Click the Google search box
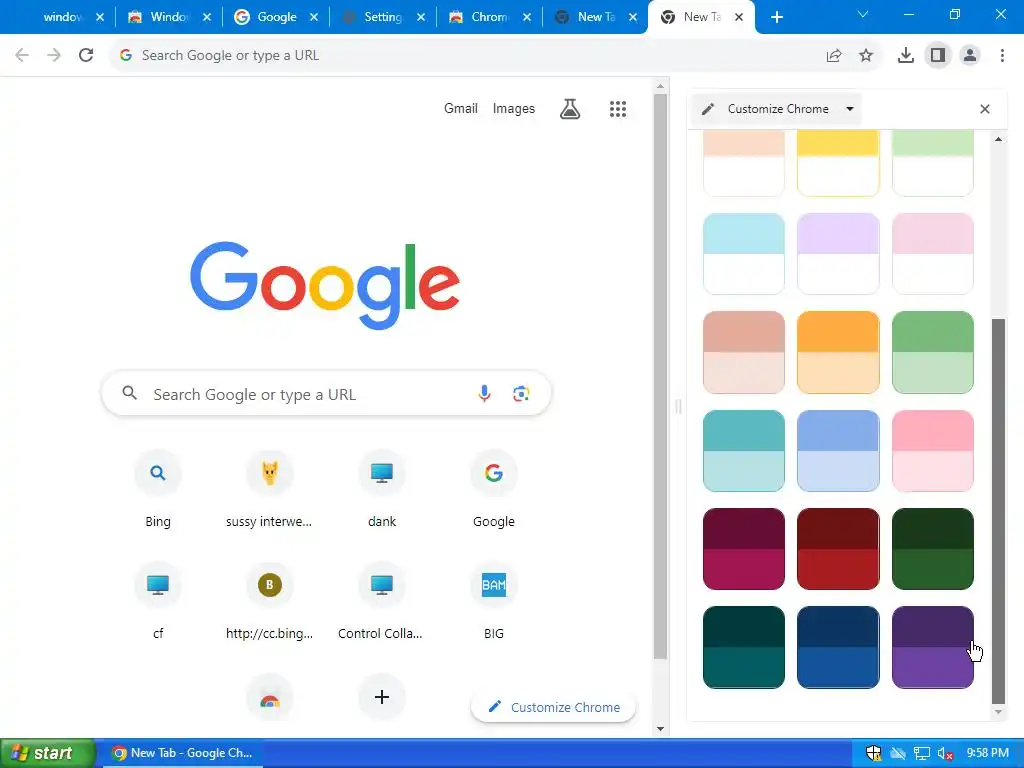Image resolution: width=1024 pixels, height=768 pixels. 327,393
